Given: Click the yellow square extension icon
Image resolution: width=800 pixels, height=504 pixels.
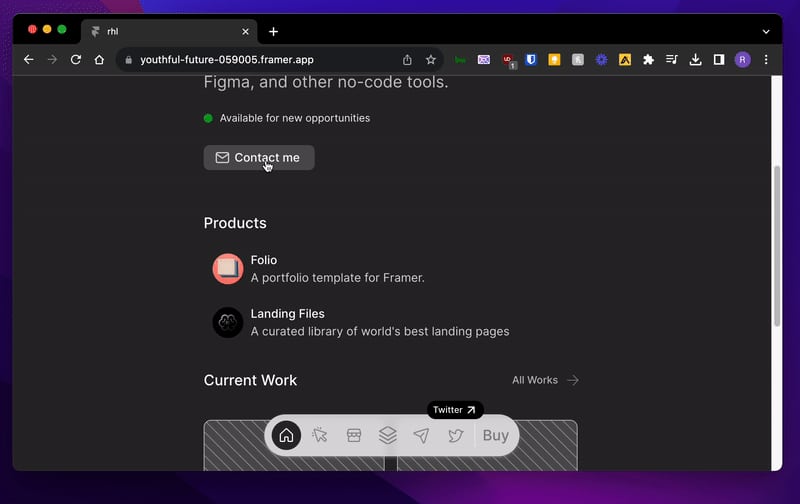Looking at the screenshot, I should coord(554,60).
